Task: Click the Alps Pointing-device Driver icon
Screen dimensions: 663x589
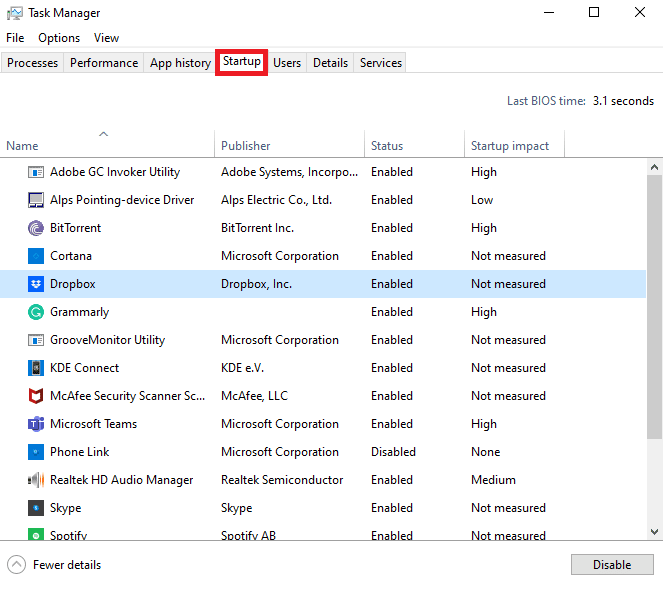Action: coord(36,200)
